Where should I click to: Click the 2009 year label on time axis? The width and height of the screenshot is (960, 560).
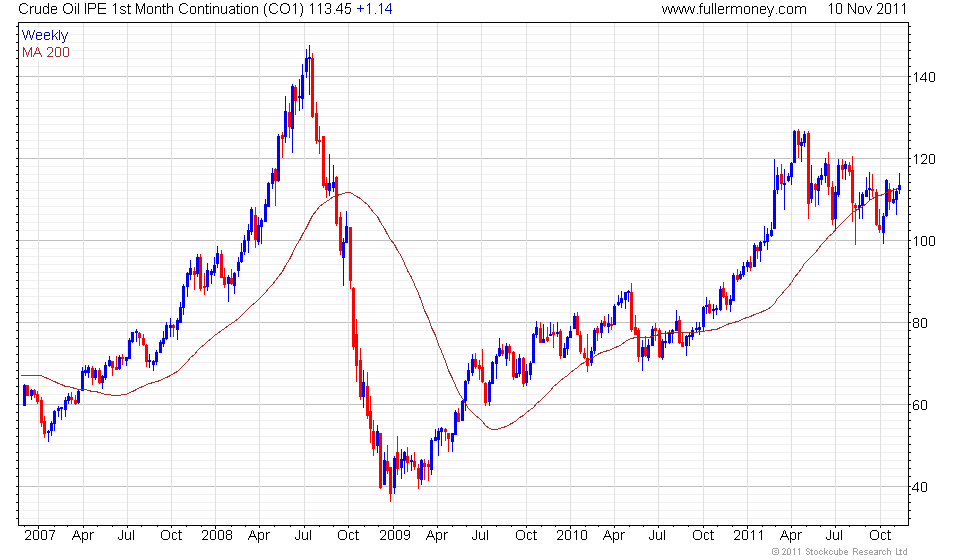point(394,536)
